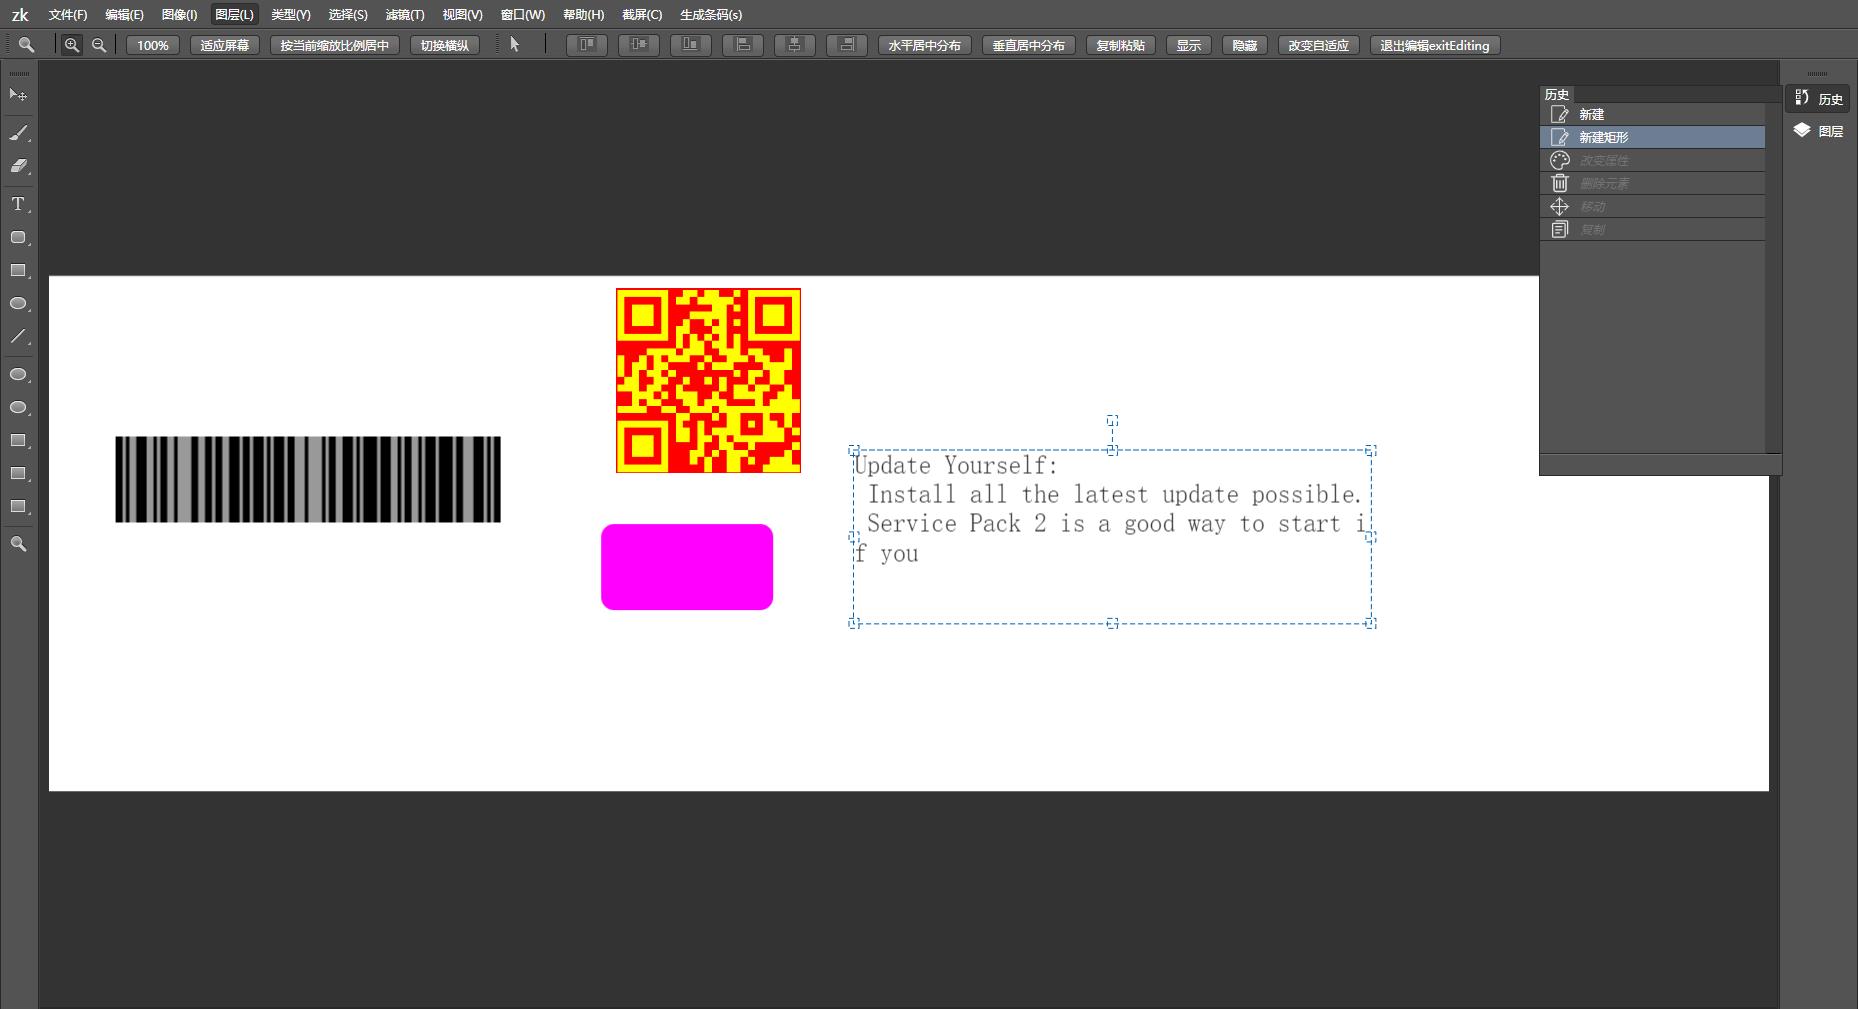Select the Eraser tool
1858x1009 pixels.
click(x=18, y=166)
